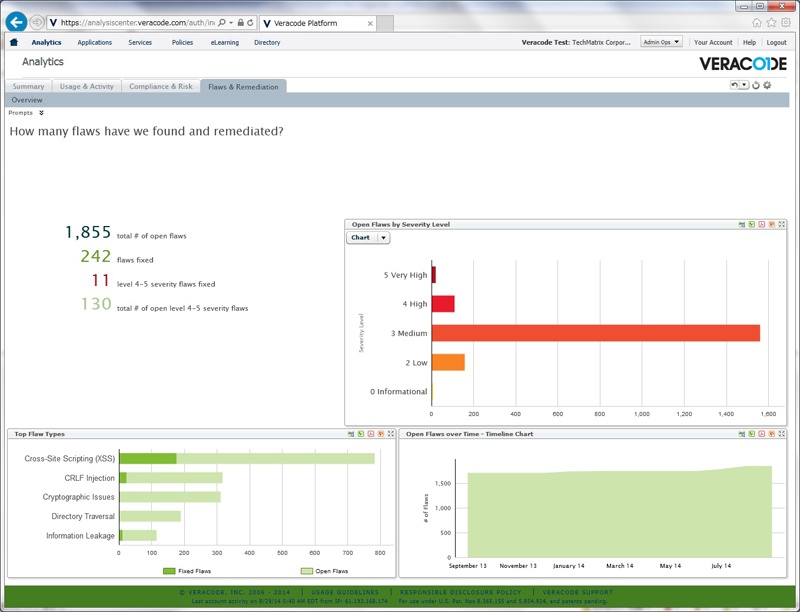This screenshot has width=800, height=612.
Task: Maximize the Top Flaw Types panel
Action: point(391,434)
